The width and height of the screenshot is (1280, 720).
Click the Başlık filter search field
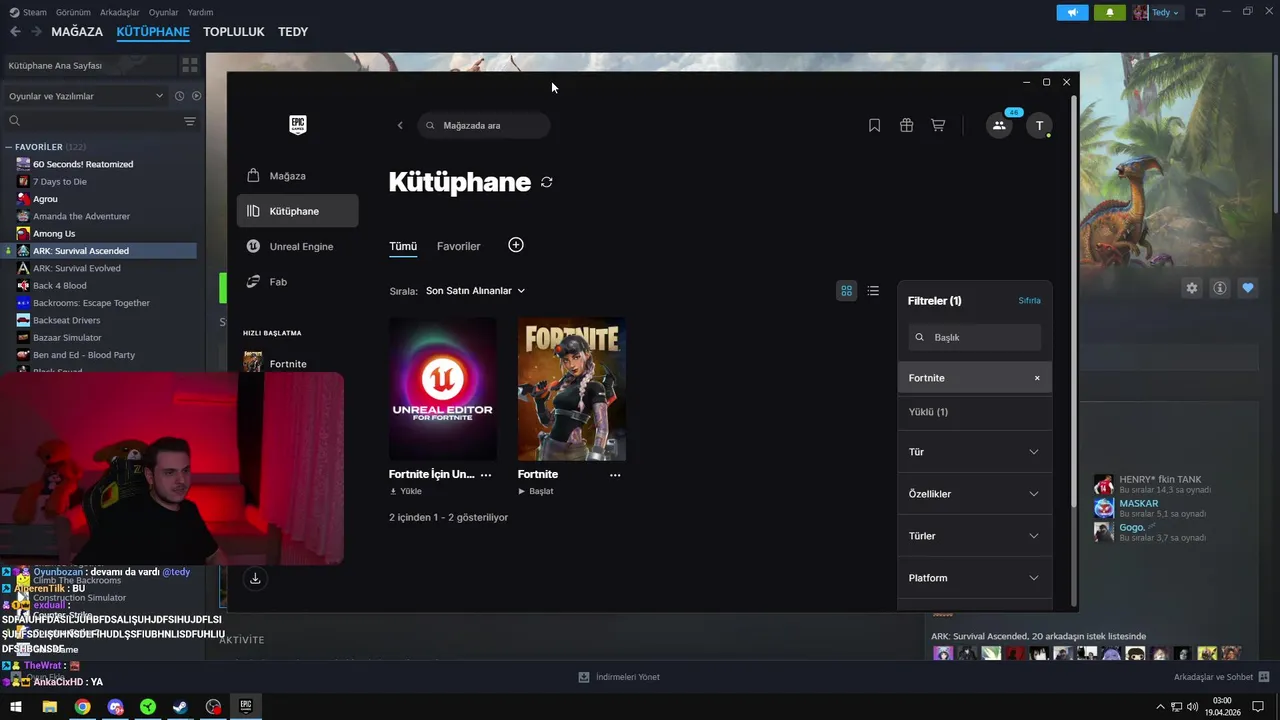pyautogui.click(x=974, y=338)
